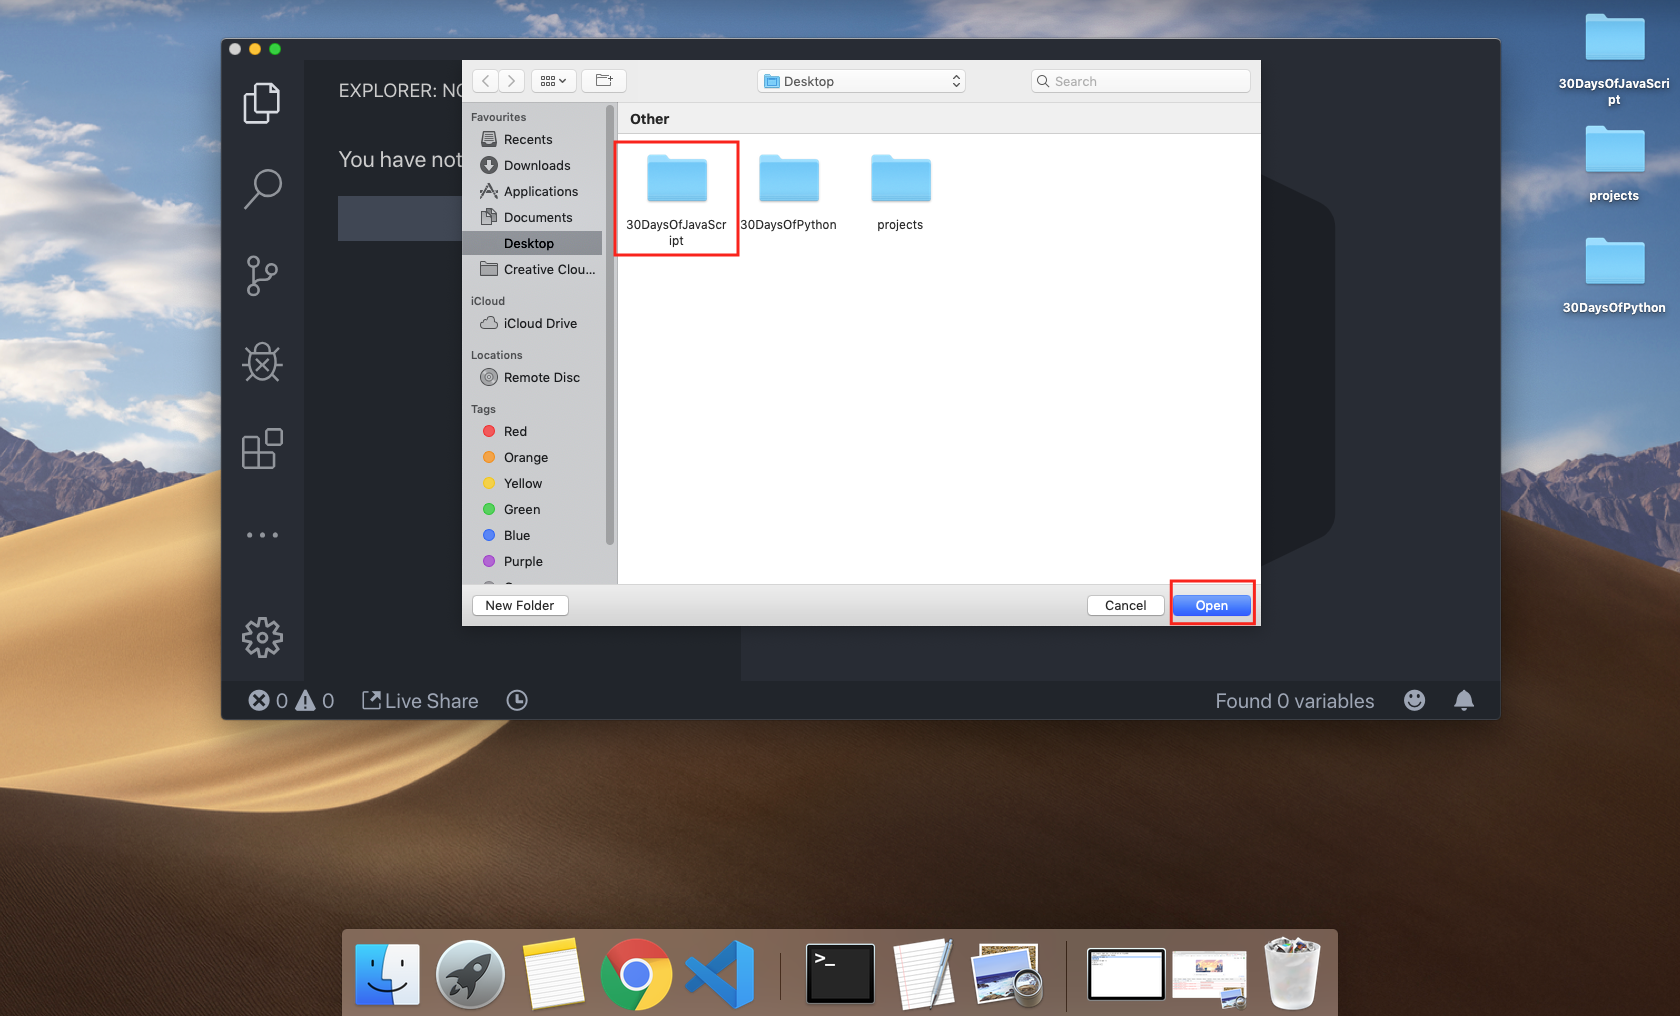This screenshot has height=1016, width=1680.
Task: Select Recents in the Finder sidebar
Action: point(526,139)
